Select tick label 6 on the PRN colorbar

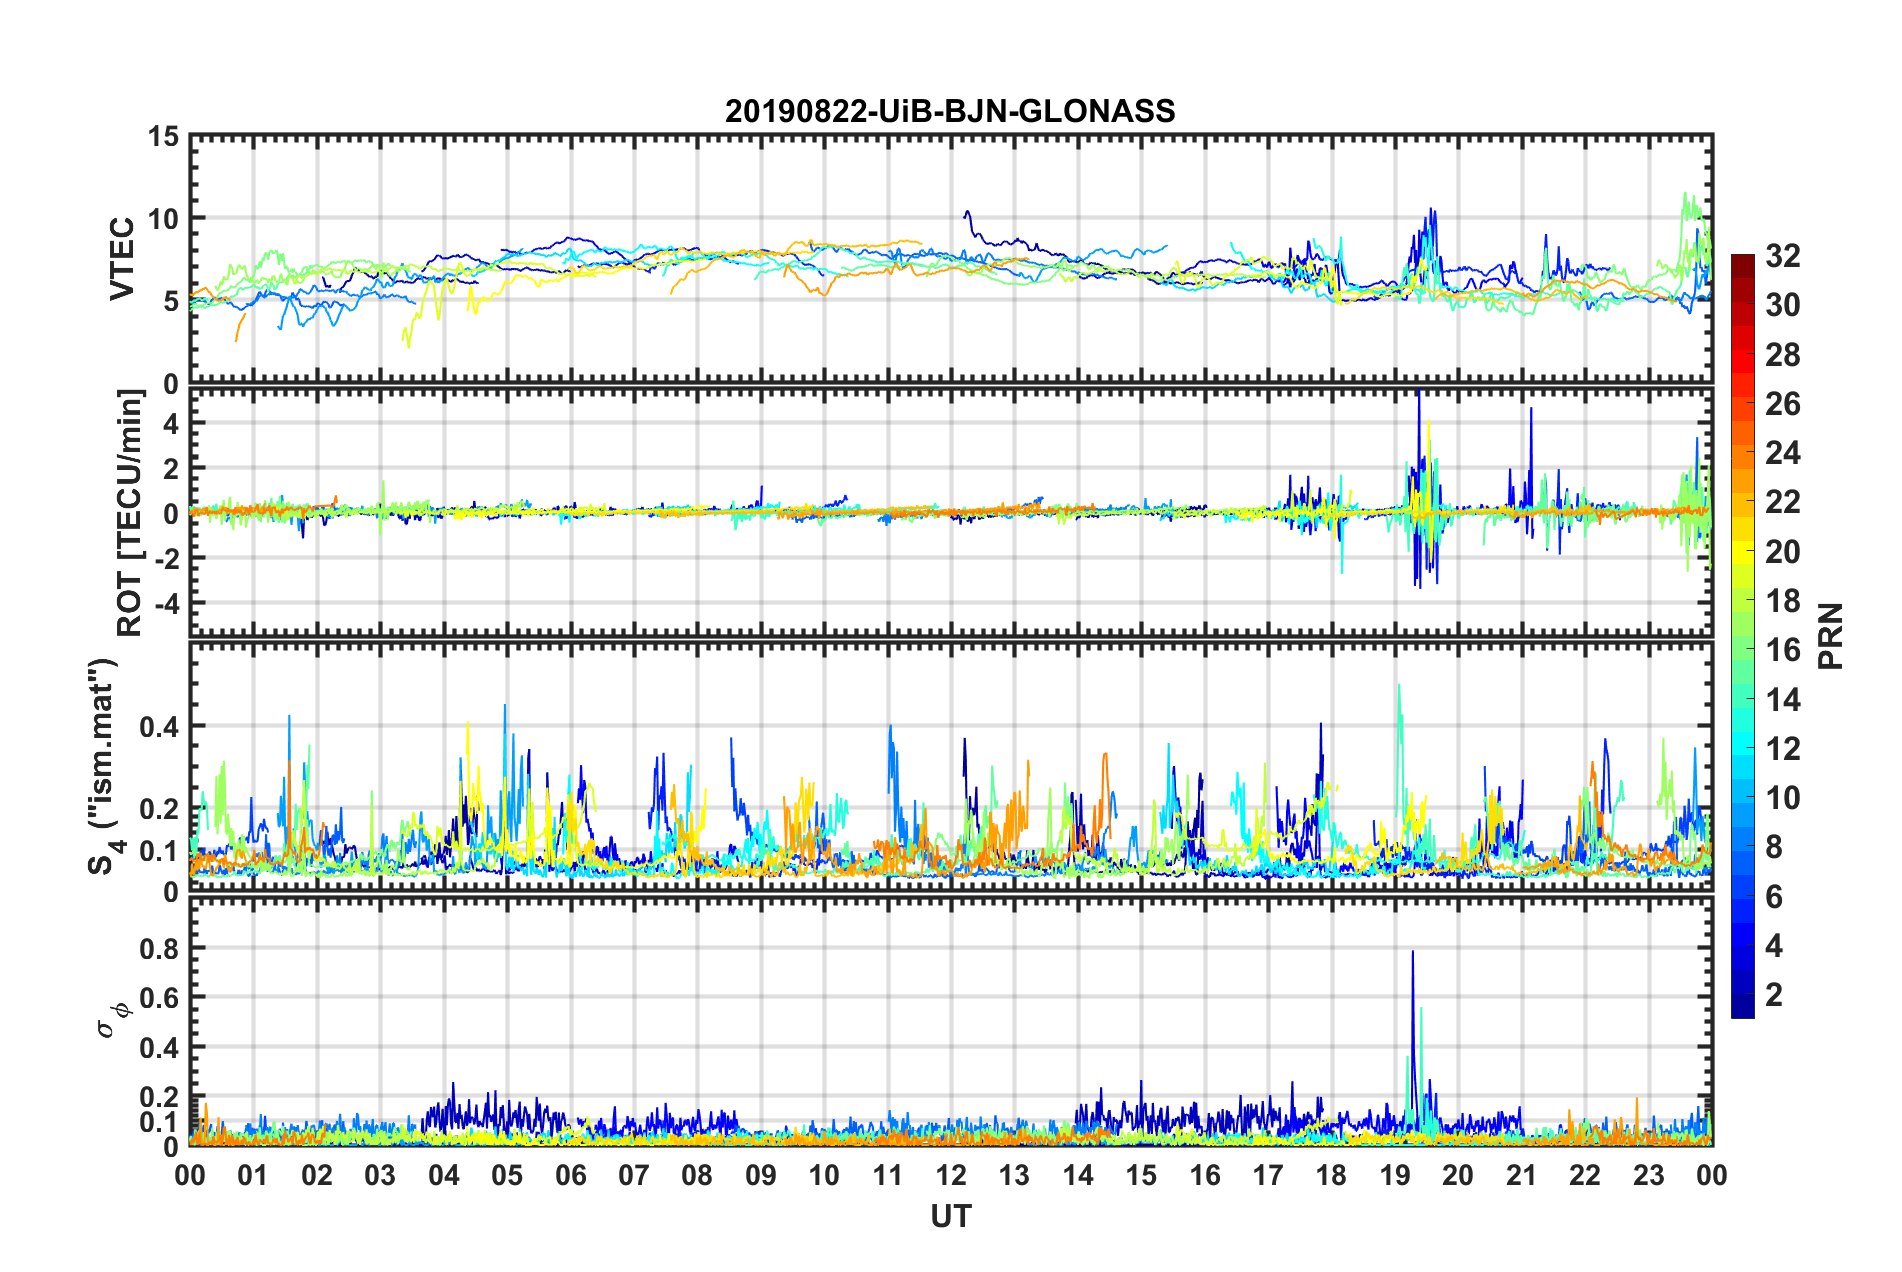coord(1774,897)
